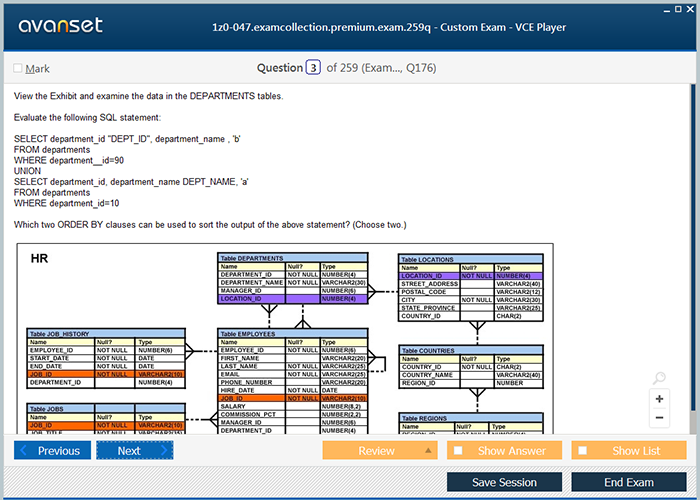Click the HR exhibit diagram image
The image size is (700, 500).
285,338
